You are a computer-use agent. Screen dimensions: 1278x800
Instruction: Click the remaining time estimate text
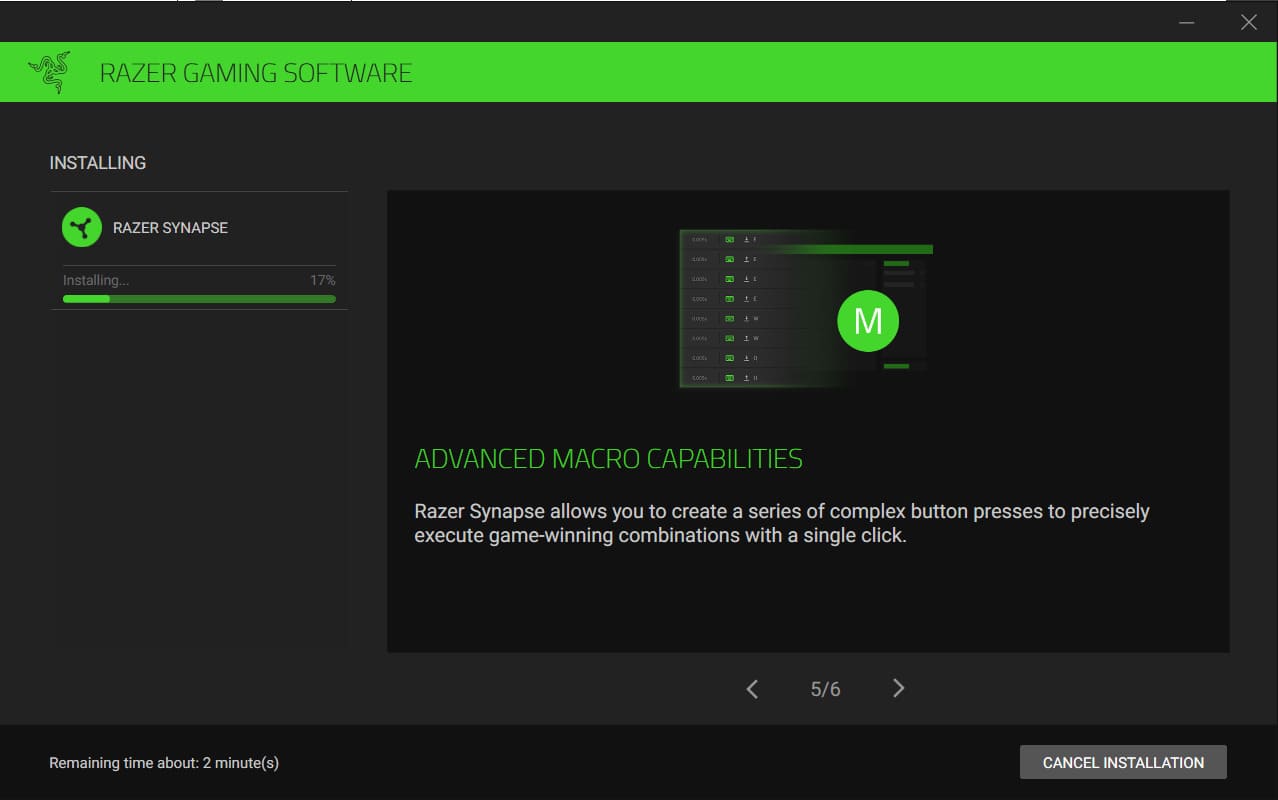(x=164, y=763)
